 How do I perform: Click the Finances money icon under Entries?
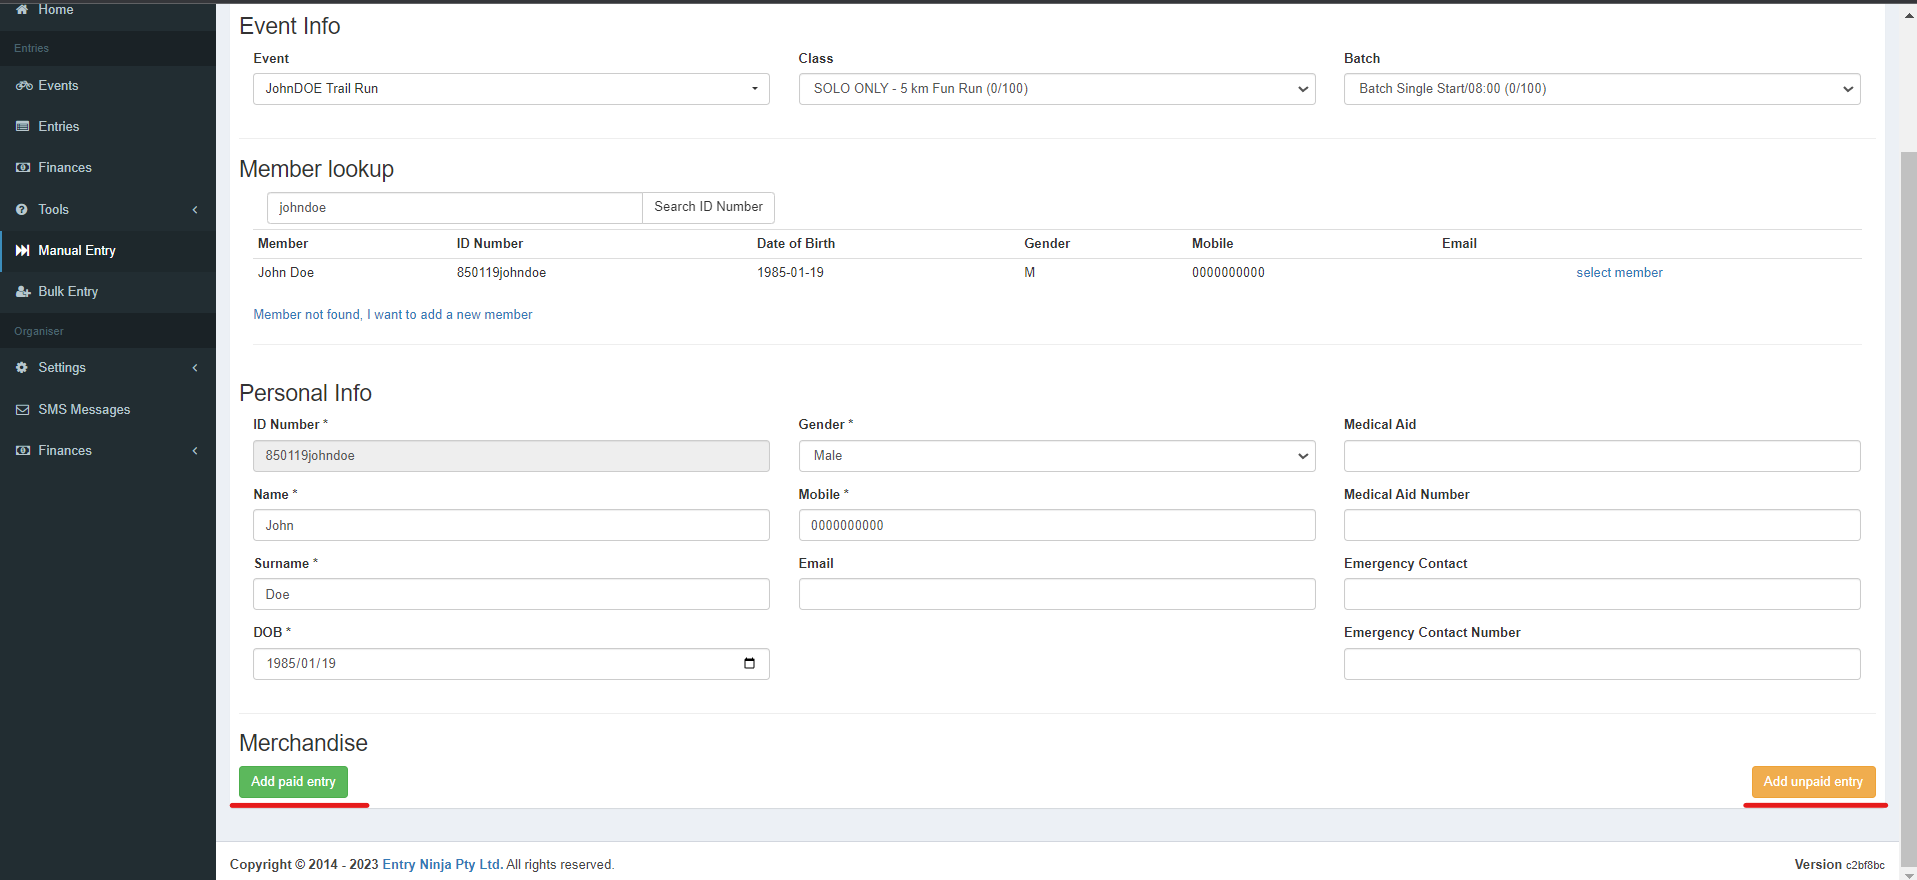click(23, 168)
